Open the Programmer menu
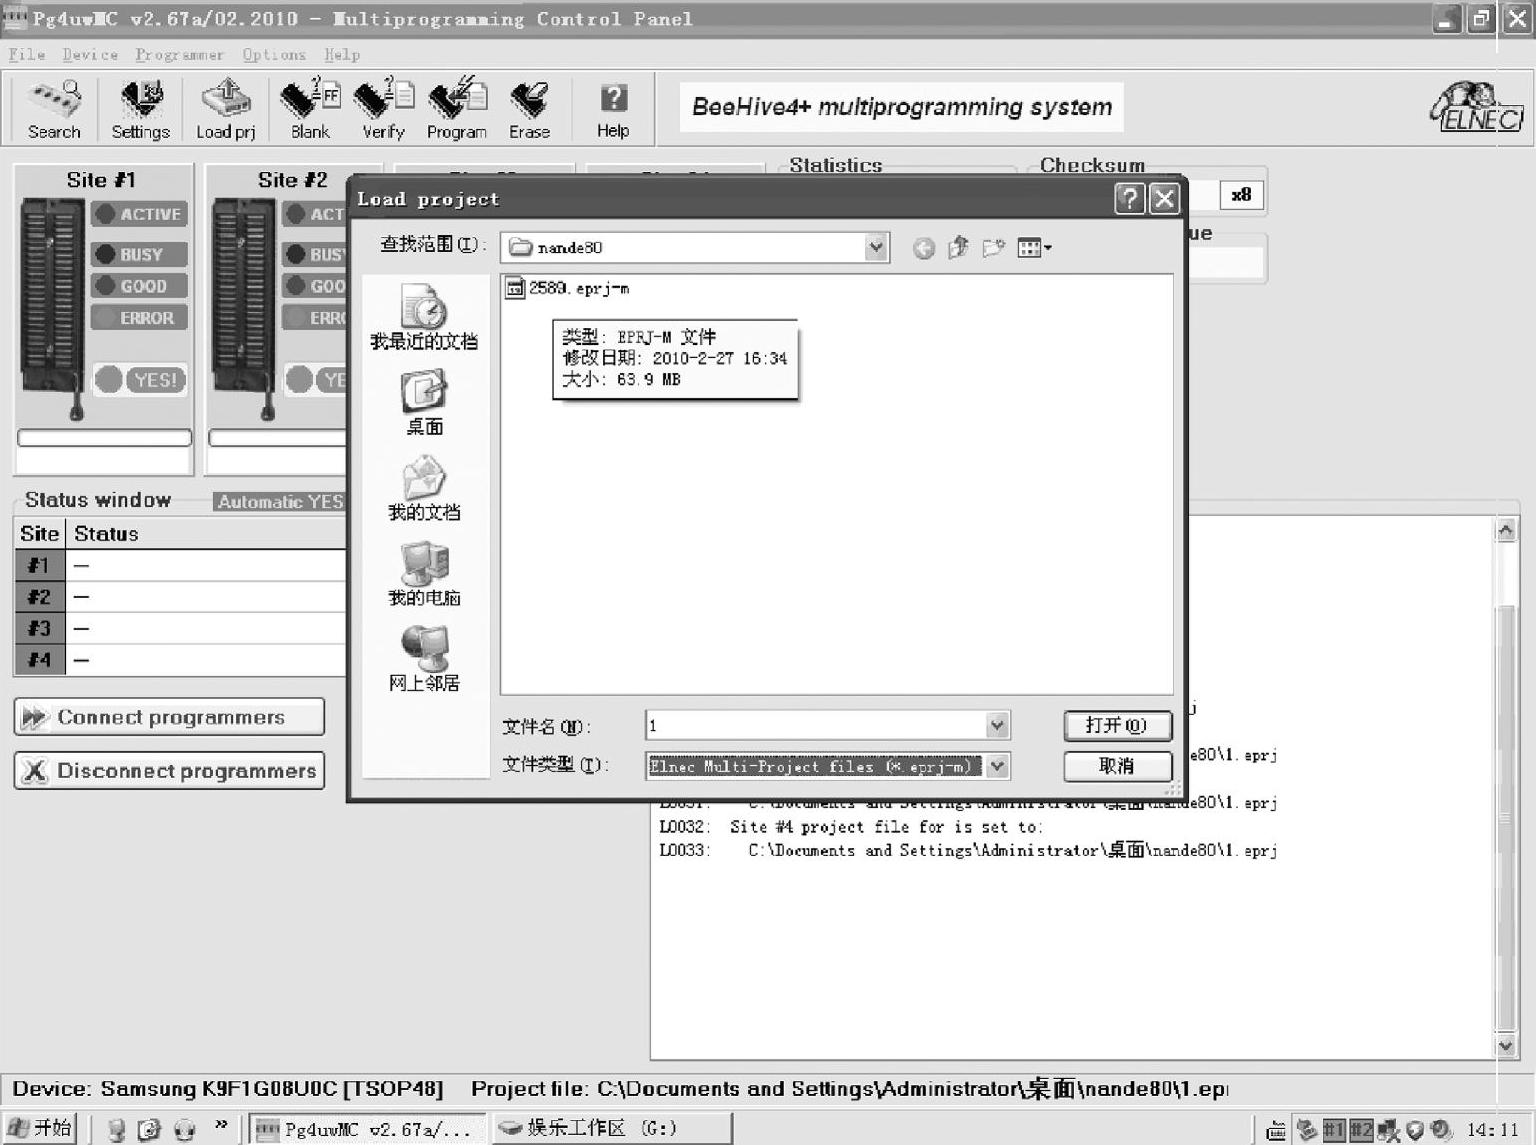 tap(180, 55)
